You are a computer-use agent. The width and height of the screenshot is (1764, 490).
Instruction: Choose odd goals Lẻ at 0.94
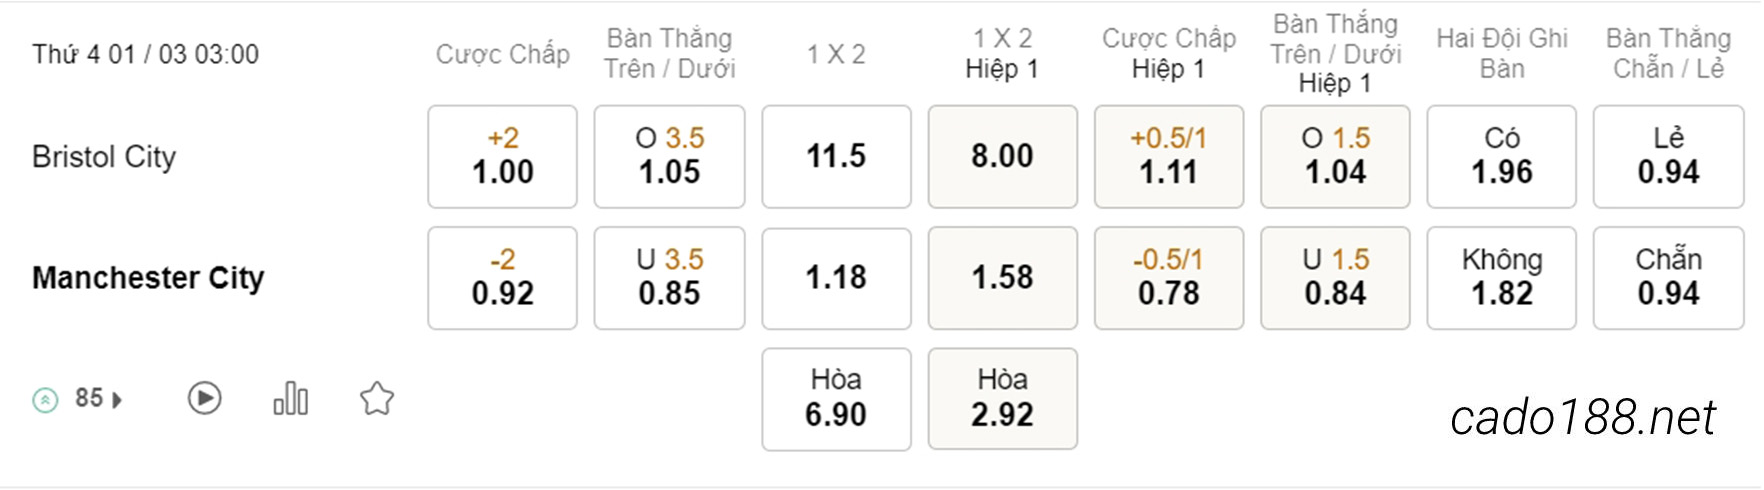click(x=1668, y=157)
